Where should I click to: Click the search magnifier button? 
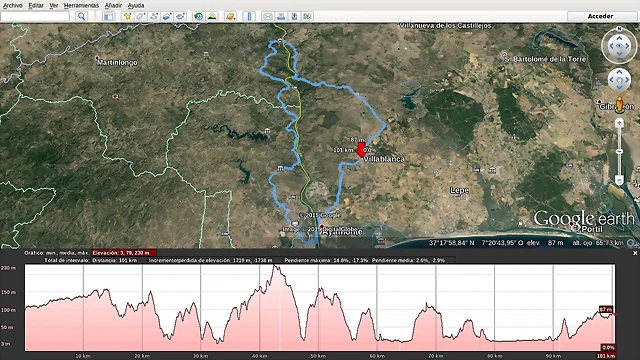click(82, 16)
